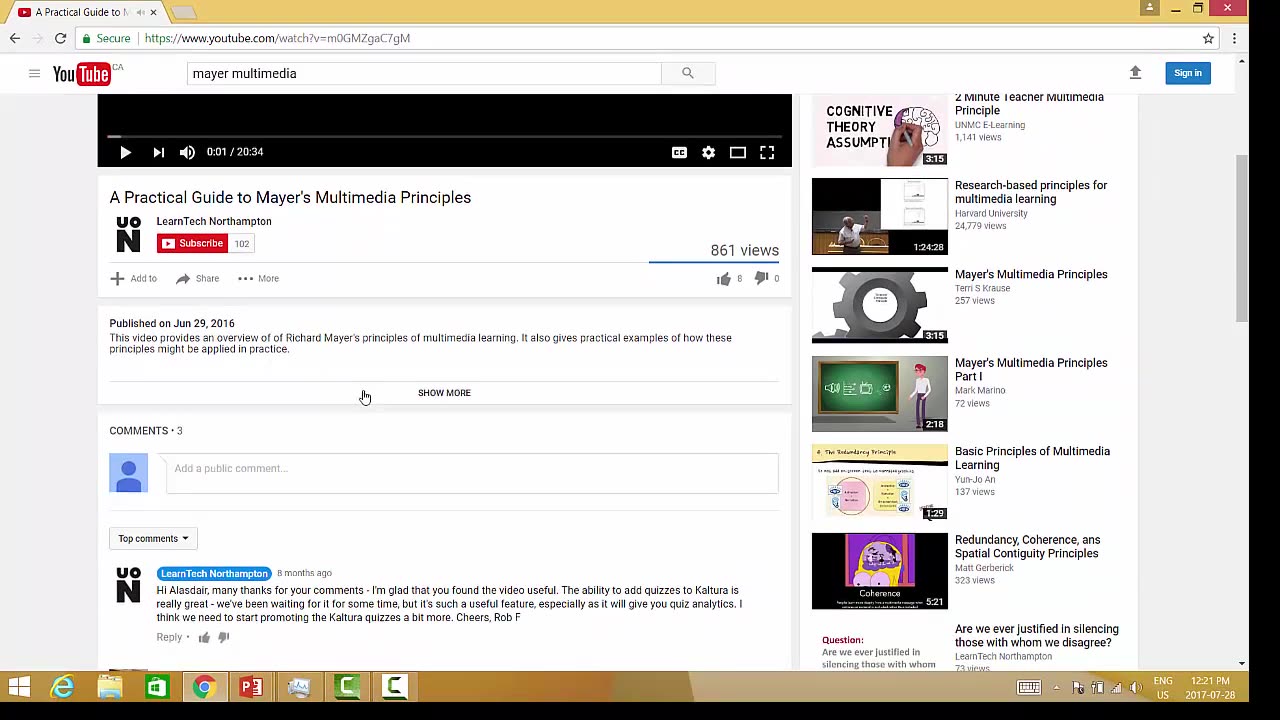Go back in browser
The image size is (1280, 720).
coord(15,38)
